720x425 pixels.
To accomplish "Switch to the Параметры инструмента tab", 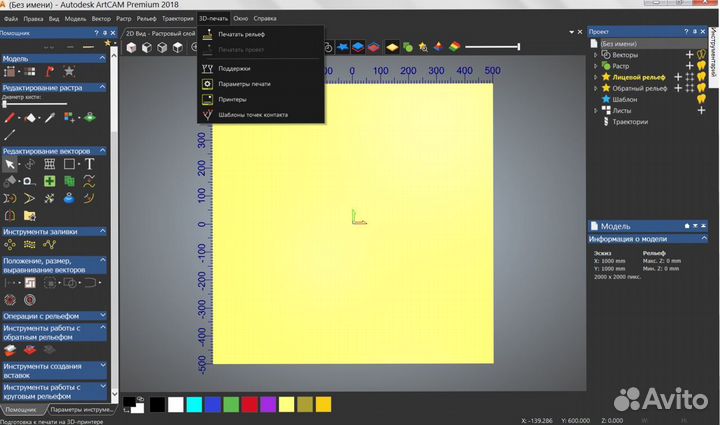I will click(81, 409).
